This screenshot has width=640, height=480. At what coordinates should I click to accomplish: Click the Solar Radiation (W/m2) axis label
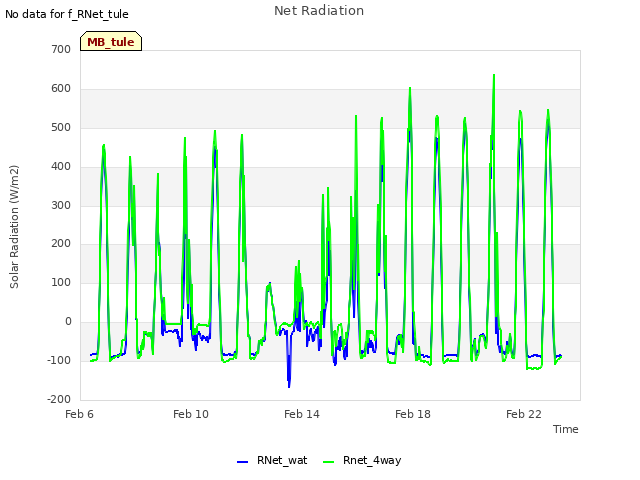[14, 227]
